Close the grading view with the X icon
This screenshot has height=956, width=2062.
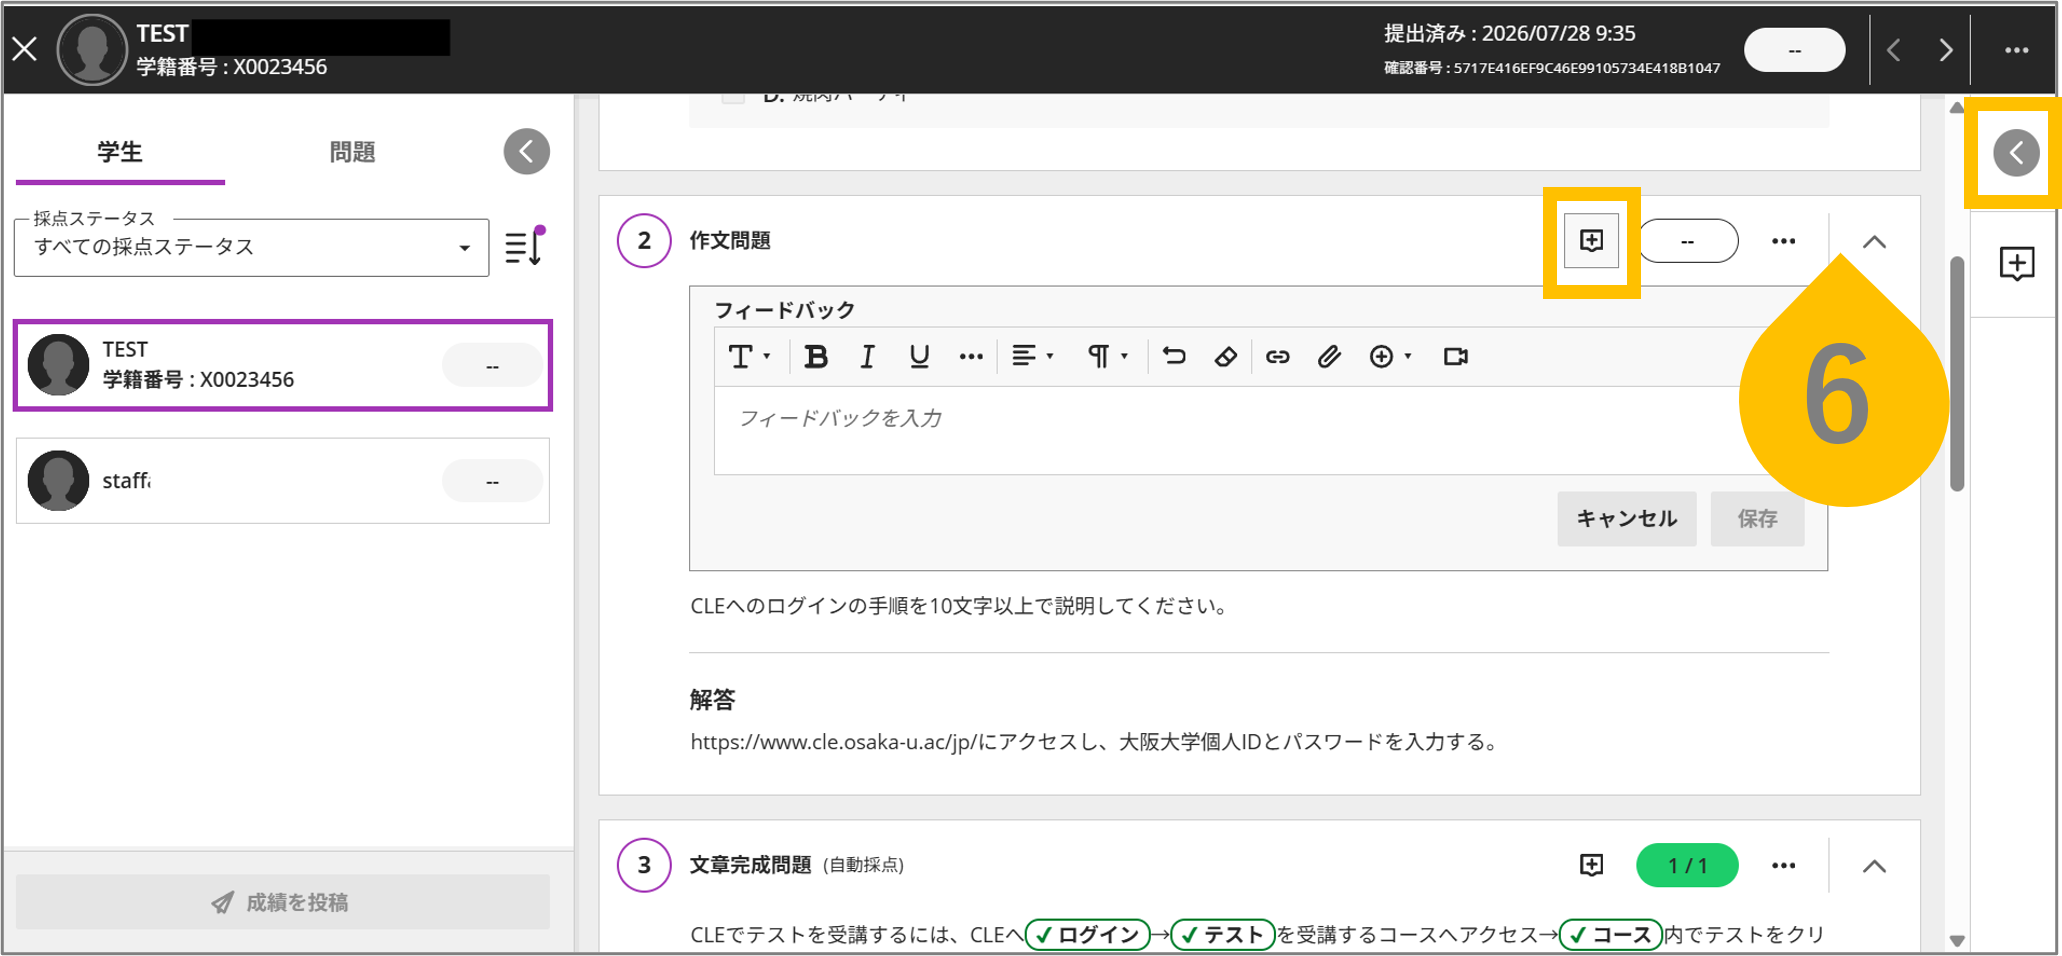[x=25, y=49]
